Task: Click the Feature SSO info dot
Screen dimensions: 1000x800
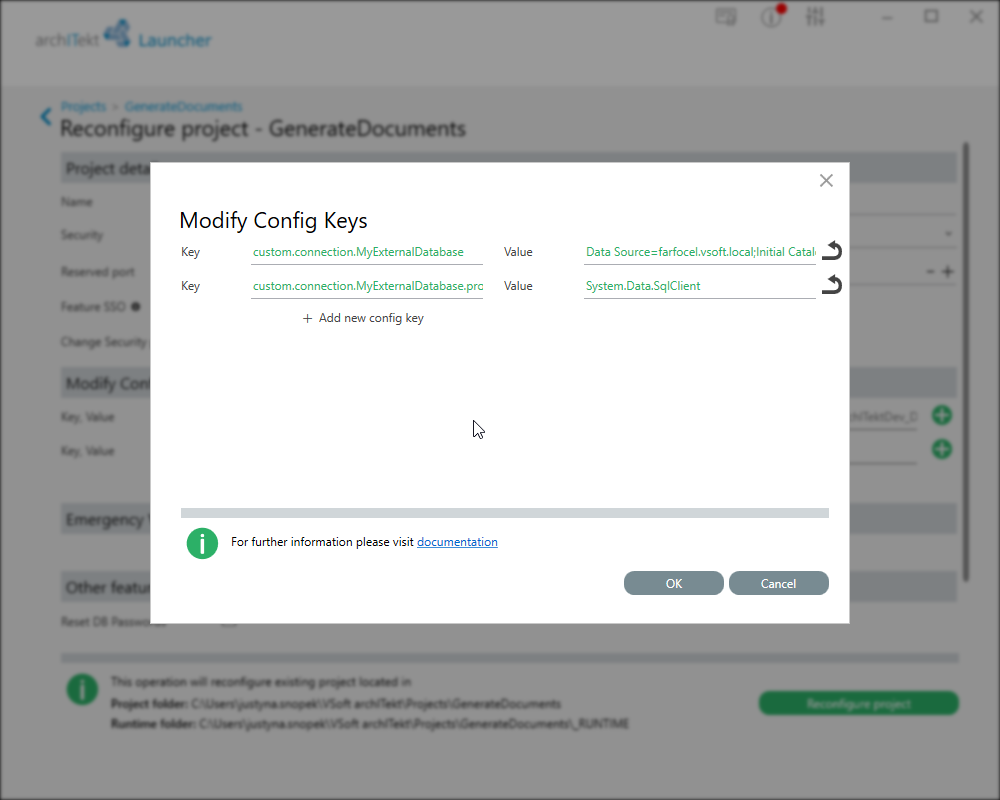Action: [135, 307]
